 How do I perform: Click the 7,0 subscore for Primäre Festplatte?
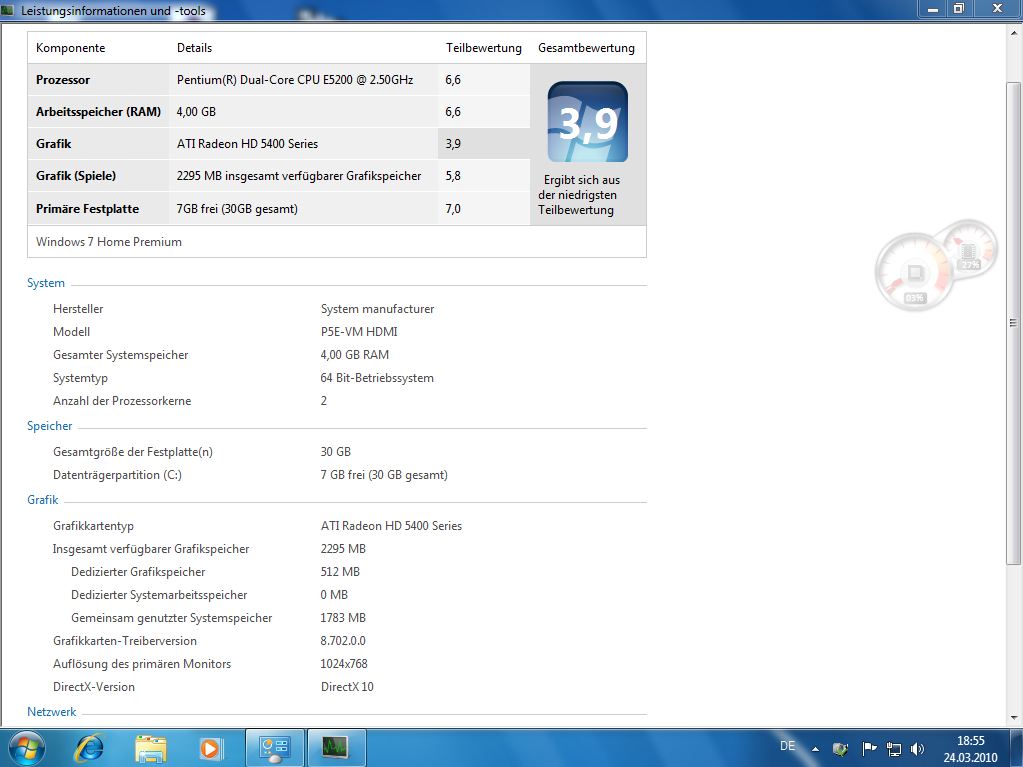click(x=453, y=209)
